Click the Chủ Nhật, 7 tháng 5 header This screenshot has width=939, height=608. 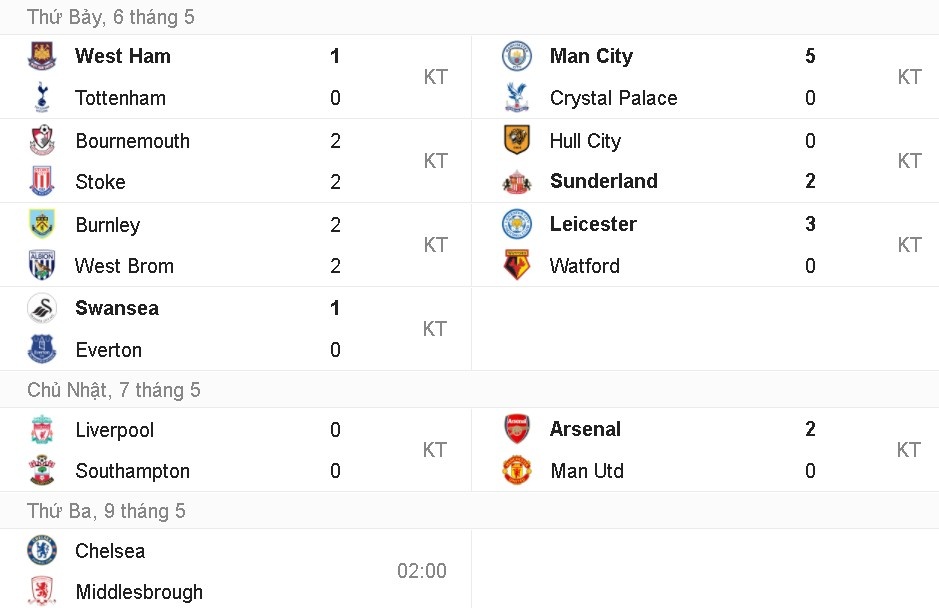[x=114, y=390]
